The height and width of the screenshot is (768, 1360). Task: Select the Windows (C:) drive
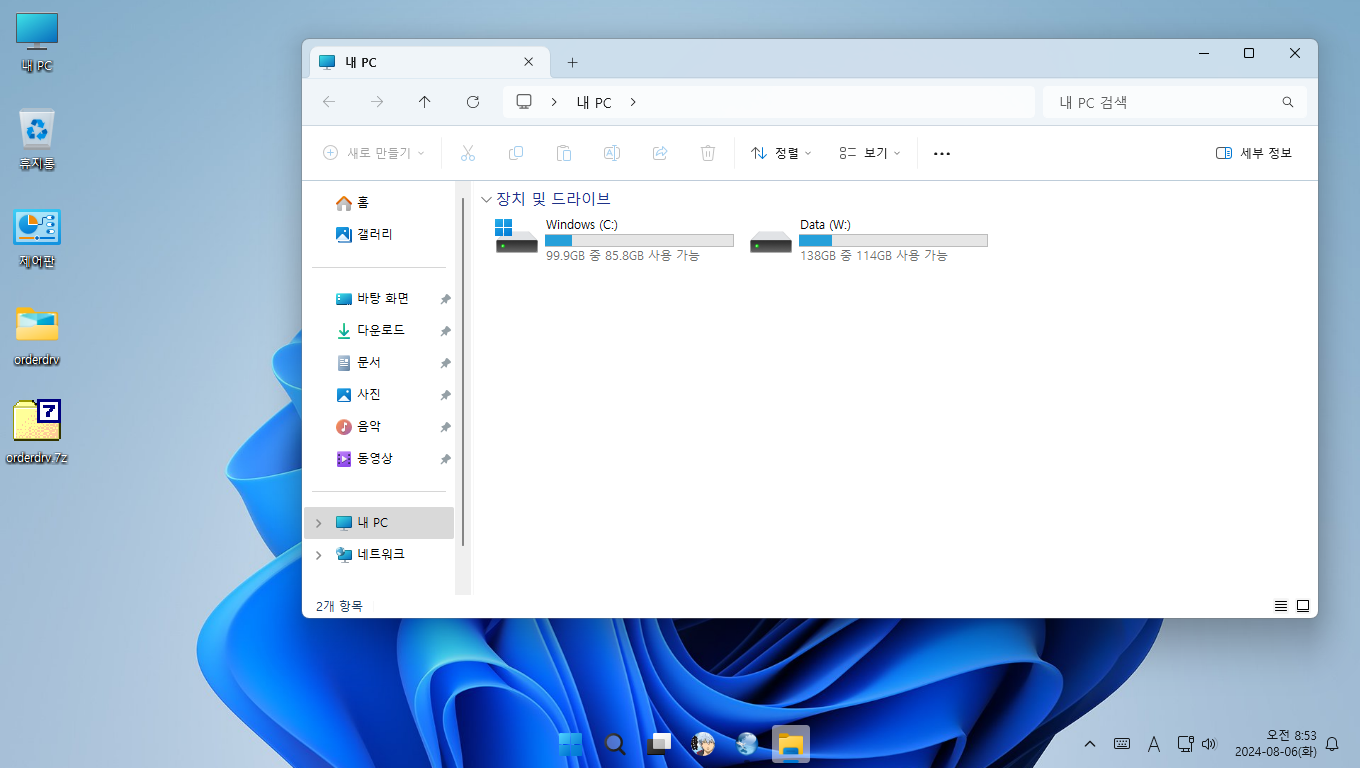tap(614, 240)
